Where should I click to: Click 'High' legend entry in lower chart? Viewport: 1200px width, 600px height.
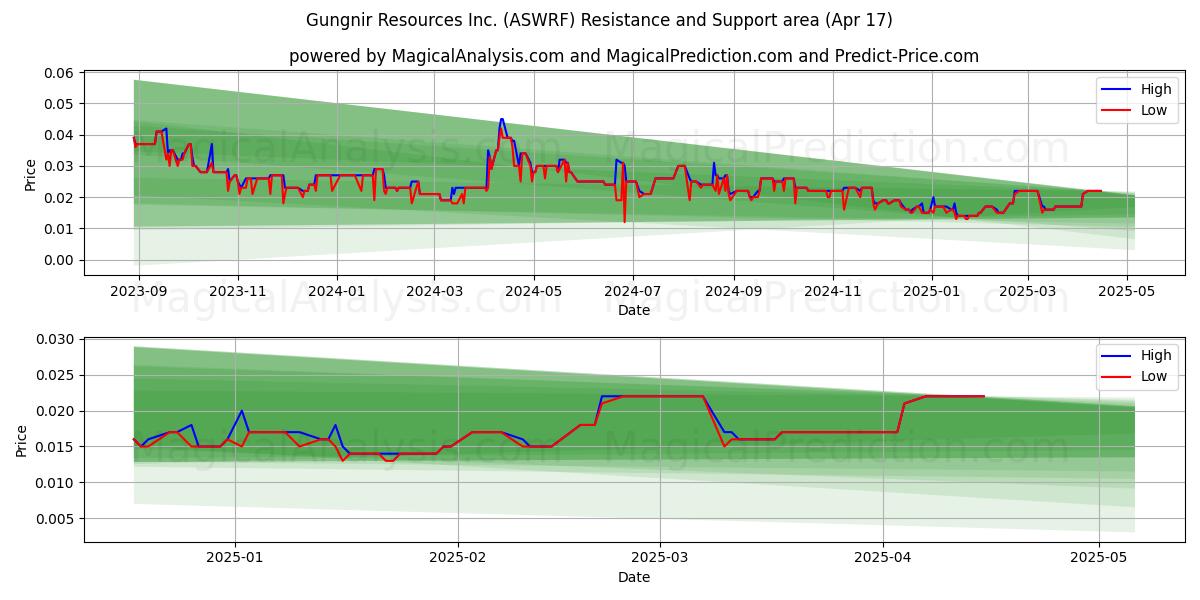pos(1156,355)
